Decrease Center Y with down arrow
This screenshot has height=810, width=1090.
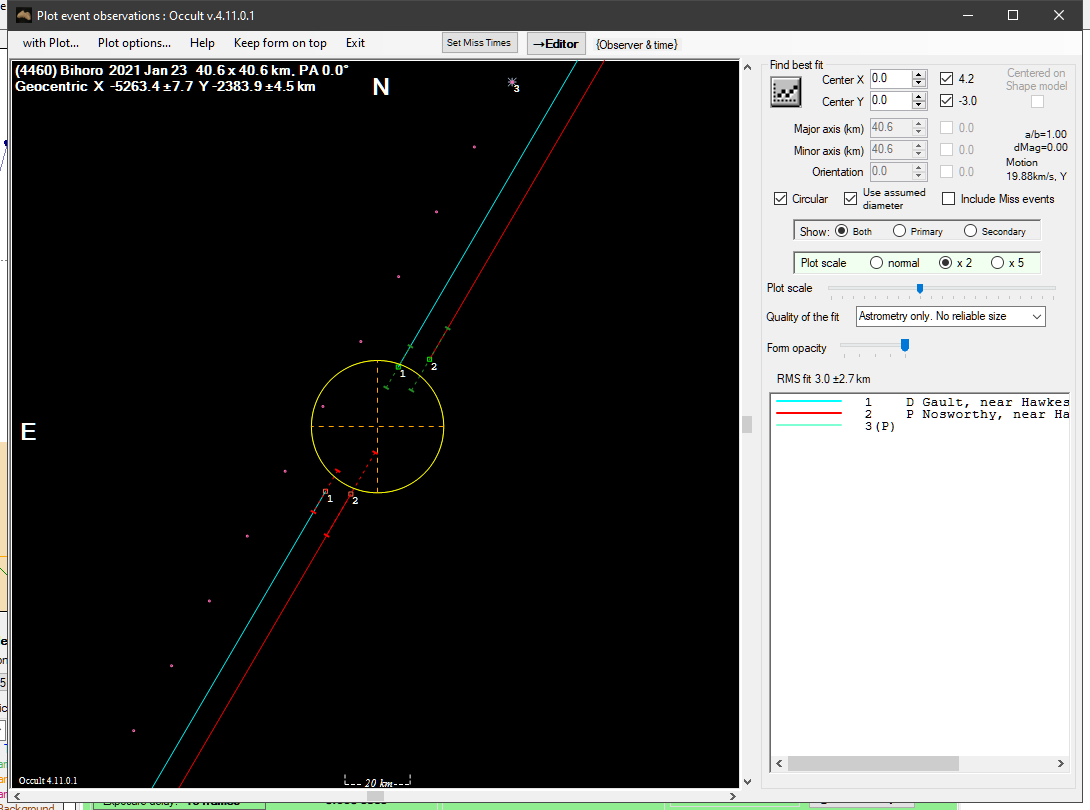pos(919,106)
